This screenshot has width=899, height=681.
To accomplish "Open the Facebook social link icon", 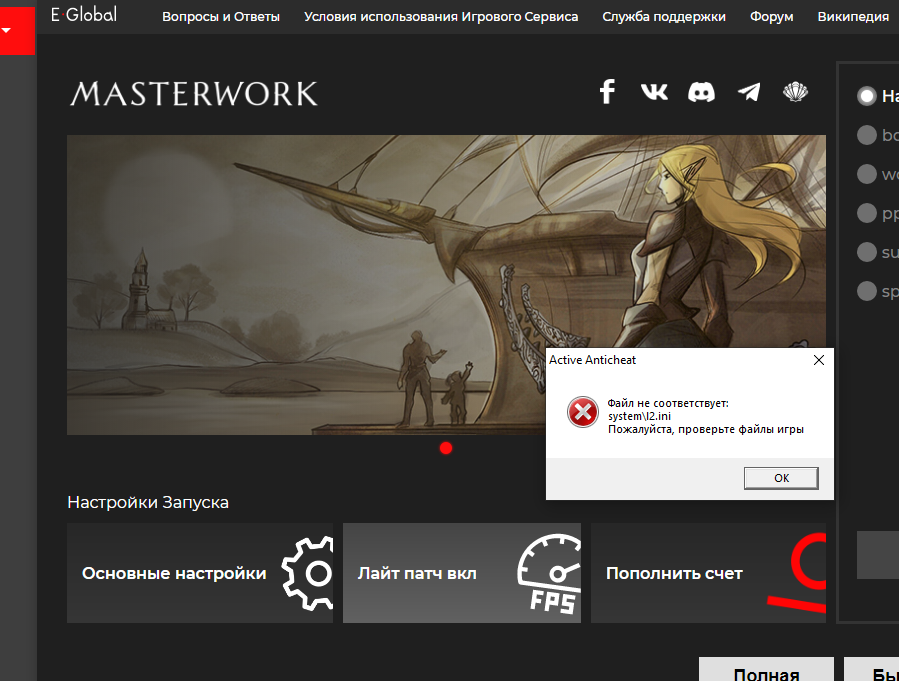I will click(x=606, y=93).
